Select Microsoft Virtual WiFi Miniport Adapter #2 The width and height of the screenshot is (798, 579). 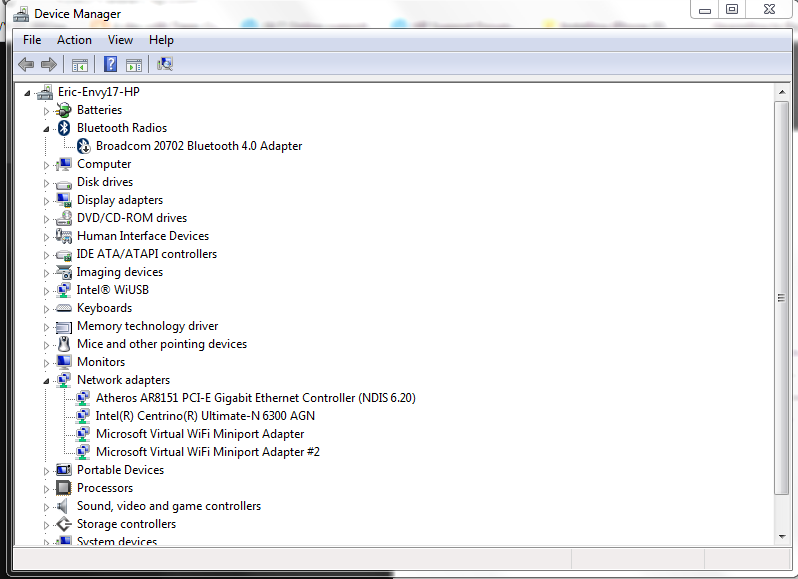tap(208, 452)
